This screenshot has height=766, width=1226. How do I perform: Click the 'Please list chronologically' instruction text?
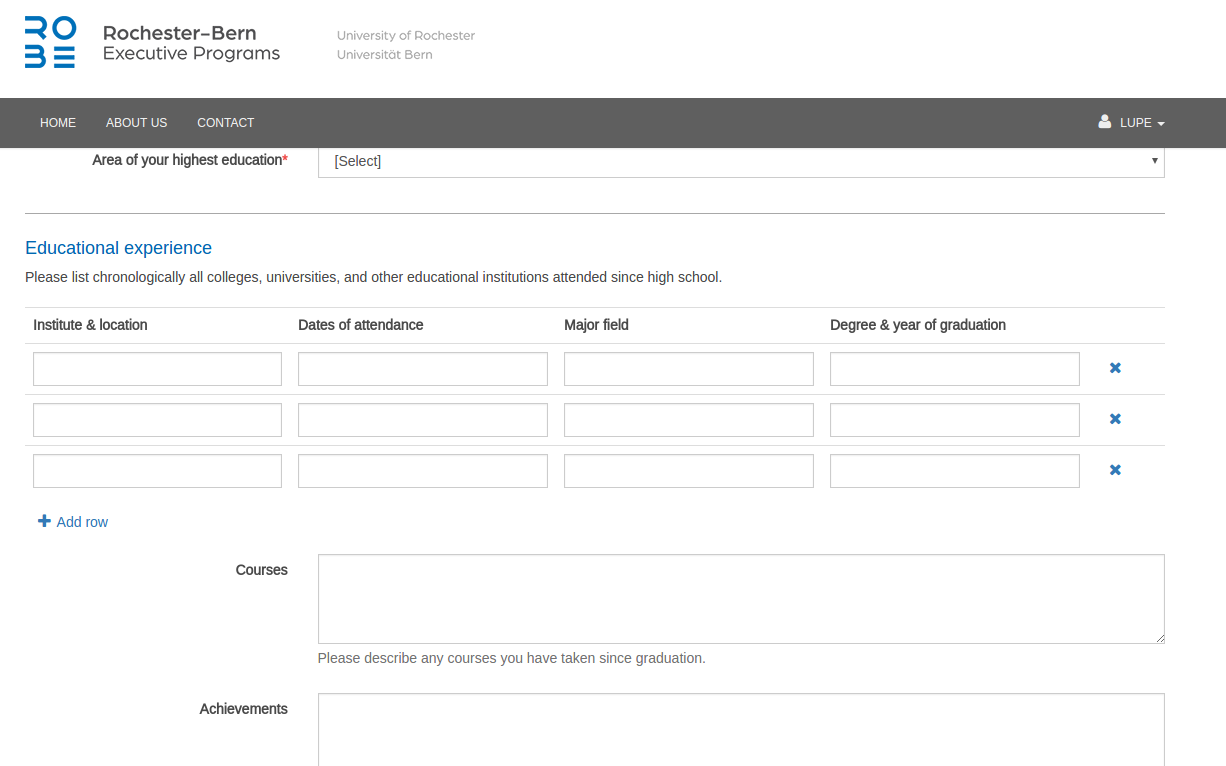pos(374,277)
